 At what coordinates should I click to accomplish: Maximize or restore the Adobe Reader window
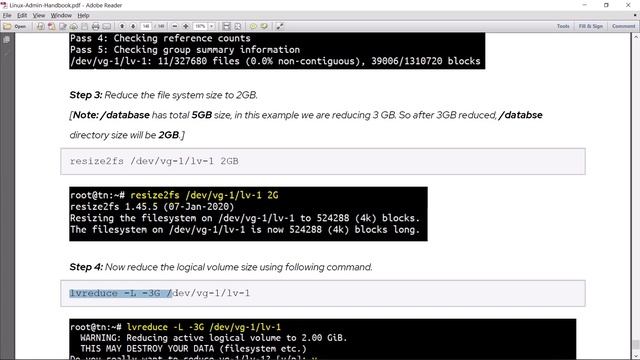(606, 5)
